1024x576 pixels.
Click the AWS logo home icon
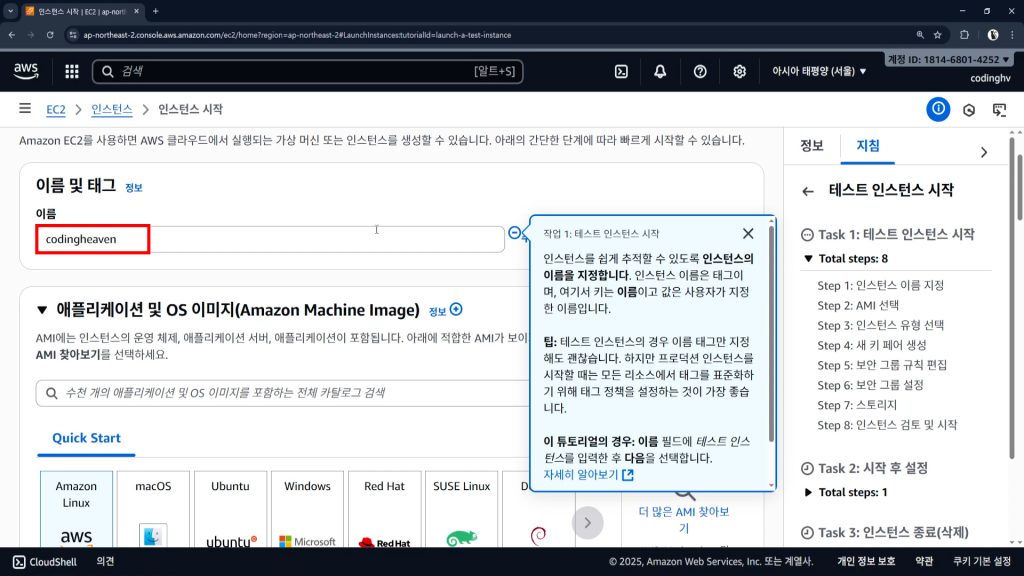(x=26, y=71)
